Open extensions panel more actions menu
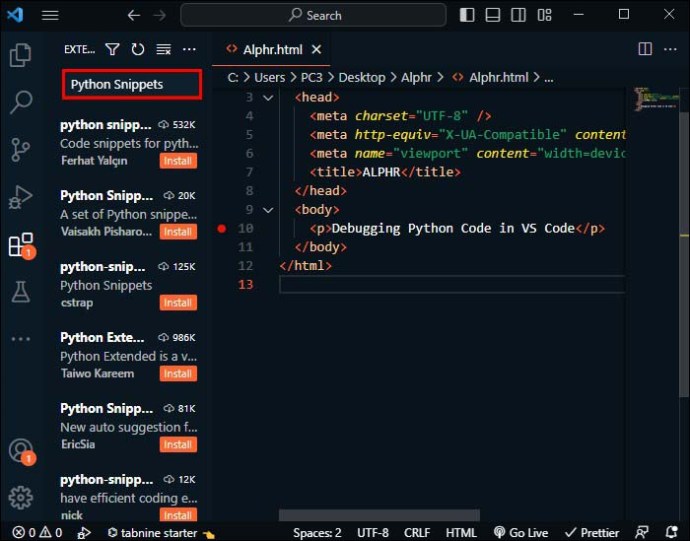 (x=189, y=49)
